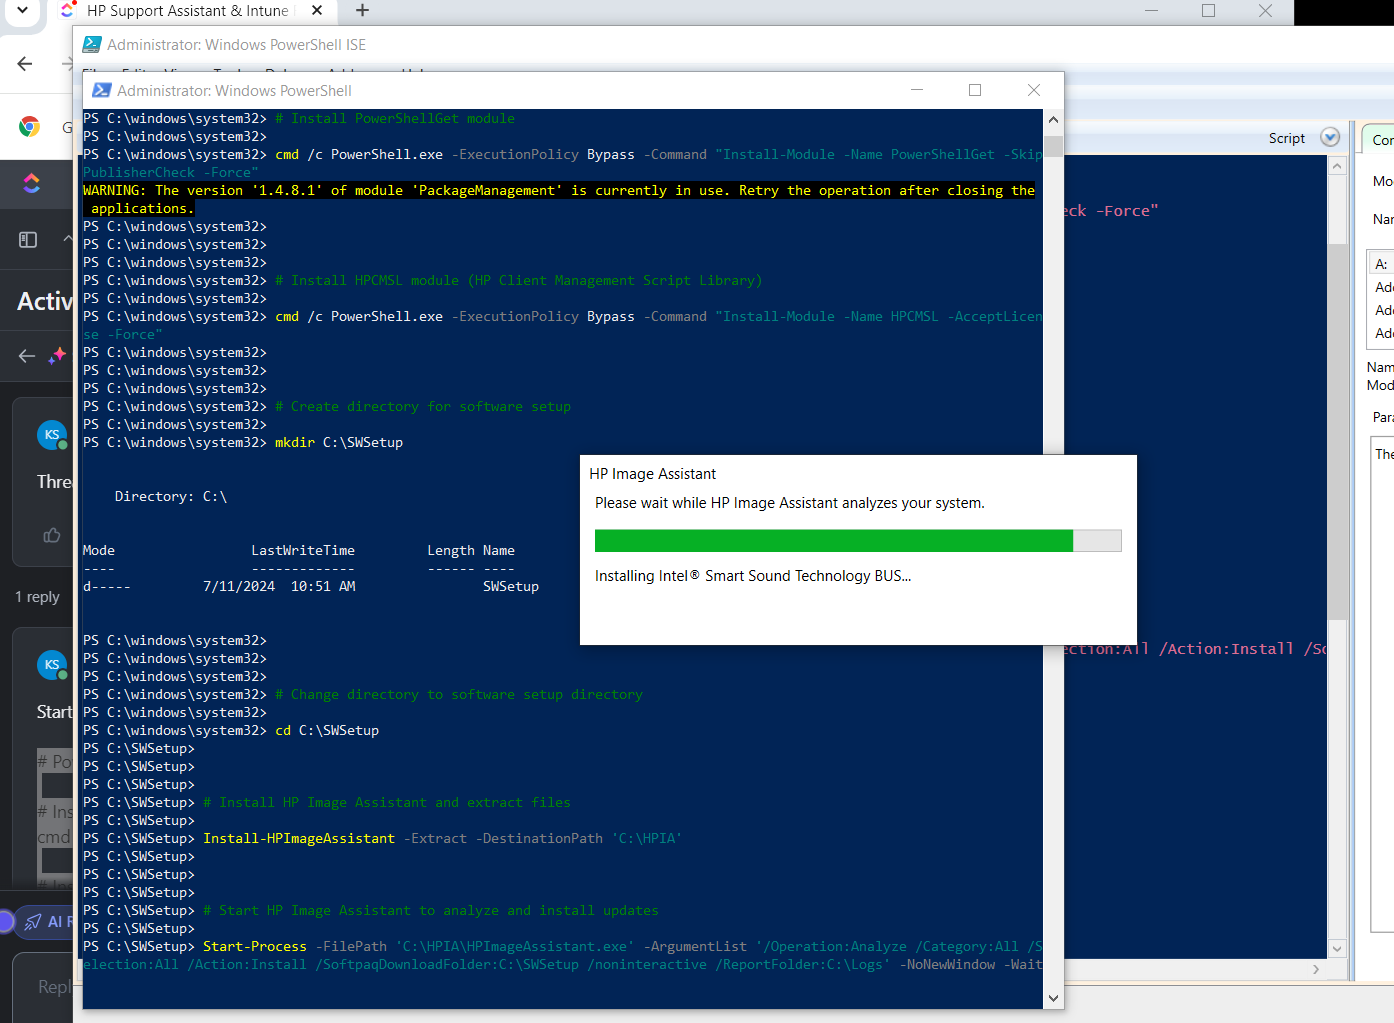Screen dimensions: 1394x1023
Task: Click the SWSetup directory name in listing
Action: pyautogui.click(x=511, y=586)
